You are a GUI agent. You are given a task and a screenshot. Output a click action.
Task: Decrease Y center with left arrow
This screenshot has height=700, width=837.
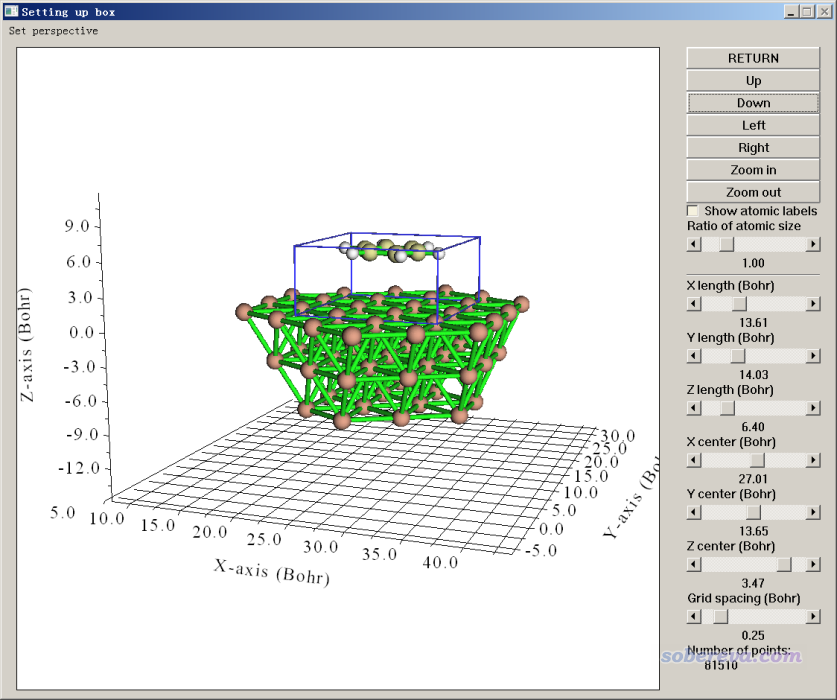click(x=694, y=512)
